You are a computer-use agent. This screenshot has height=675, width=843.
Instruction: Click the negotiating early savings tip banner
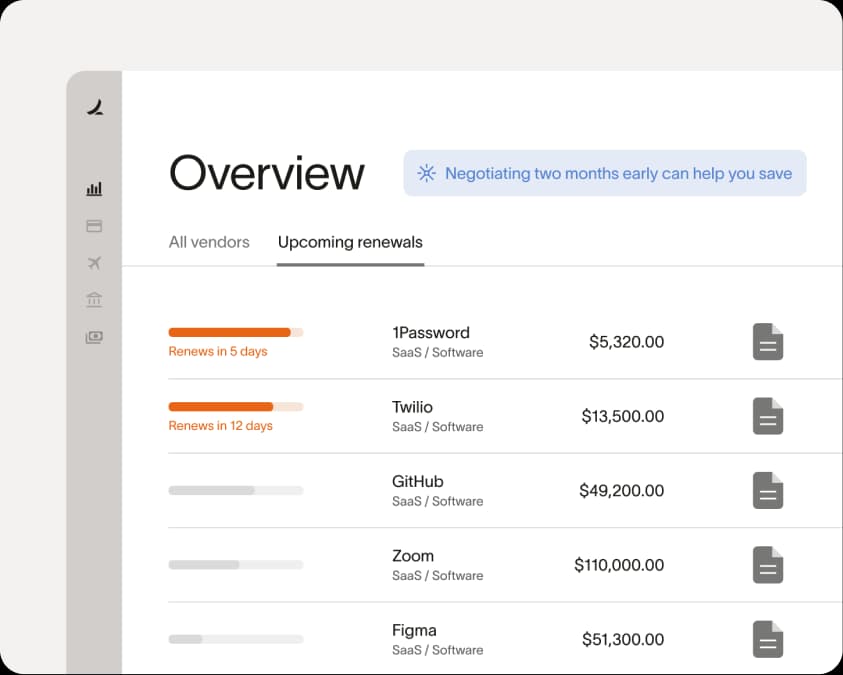tap(605, 174)
